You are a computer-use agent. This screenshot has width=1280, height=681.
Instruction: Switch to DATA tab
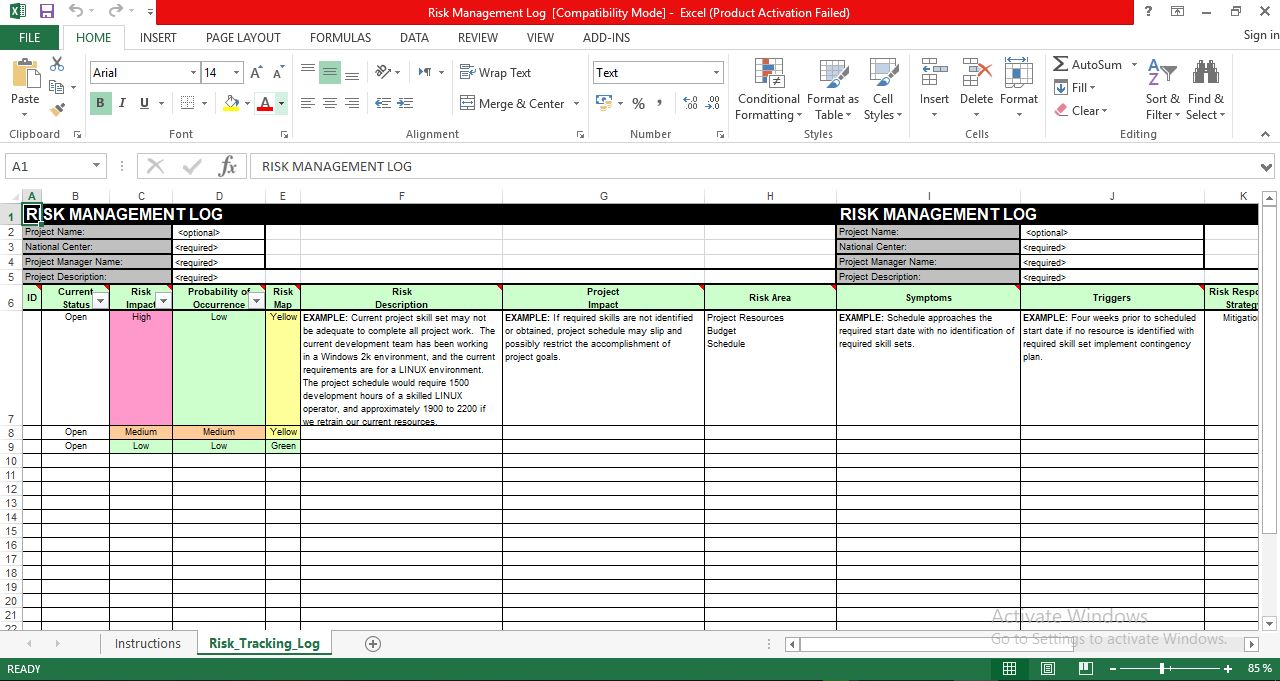click(x=414, y=37)
